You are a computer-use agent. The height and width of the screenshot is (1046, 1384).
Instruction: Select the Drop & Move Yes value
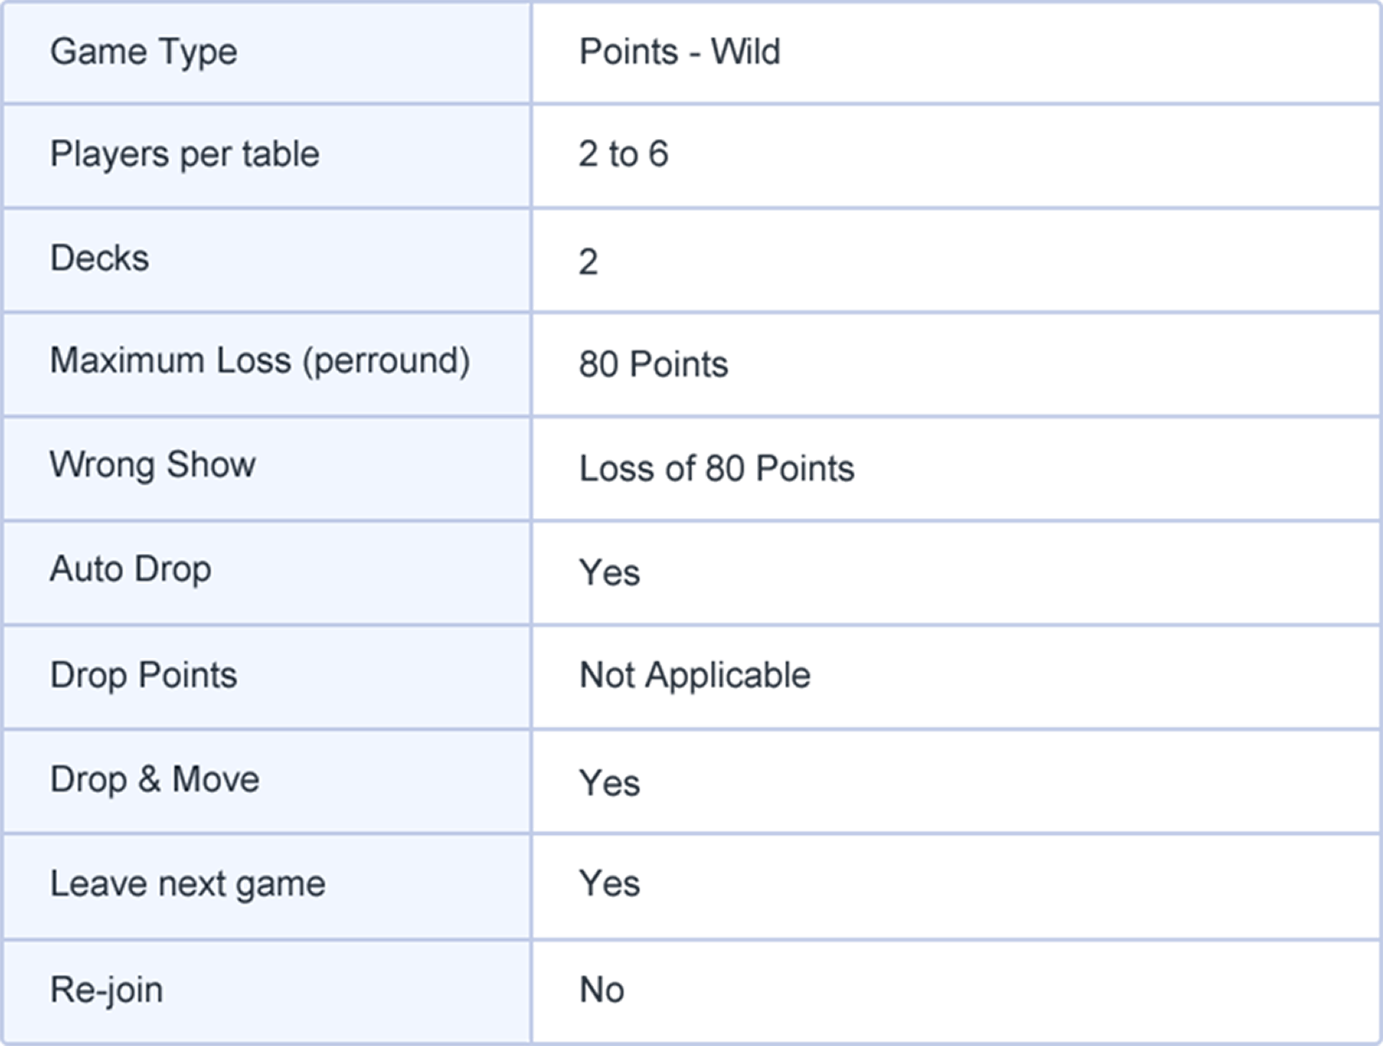(x=610, y=783)
